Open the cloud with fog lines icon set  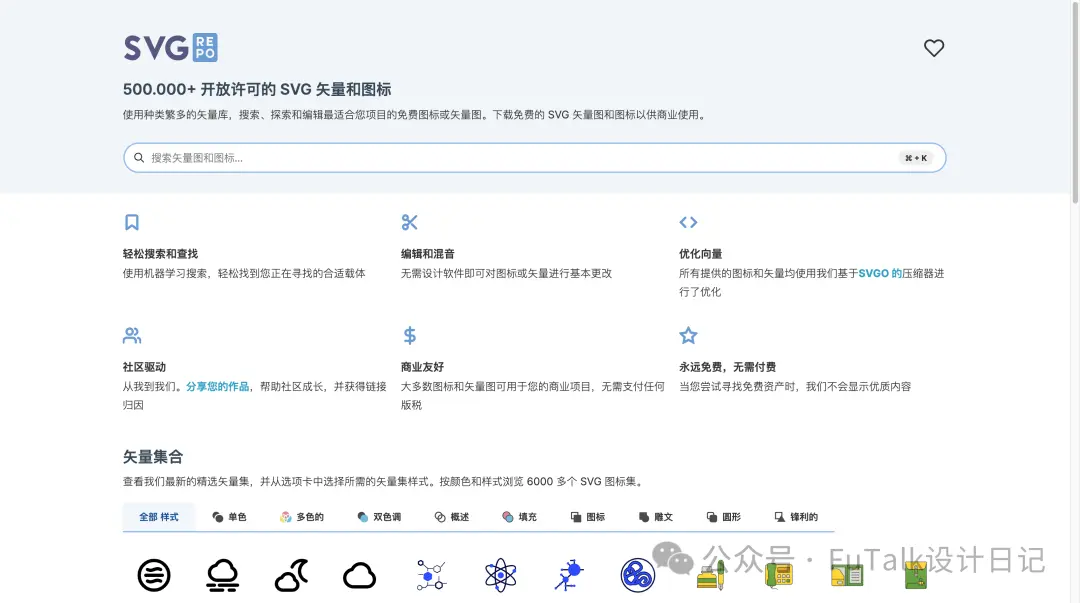coord(222,575)
